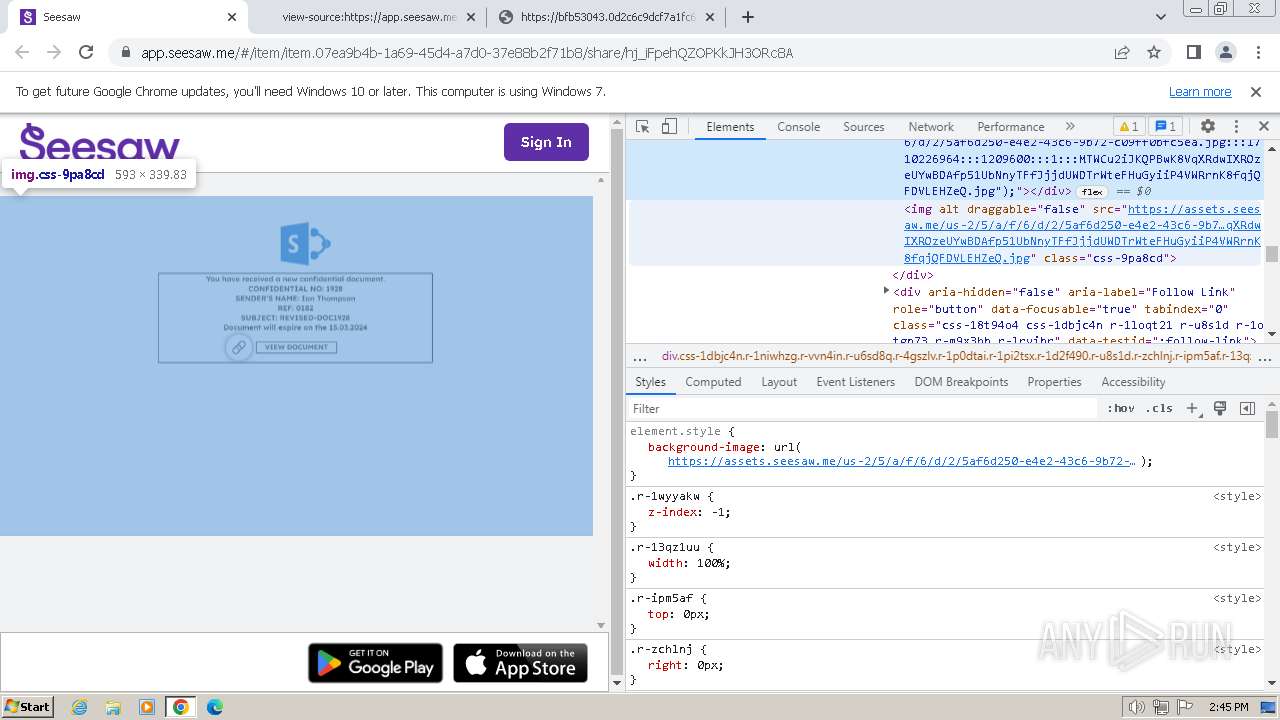Toggle the Chrome side panel

coord(1194,52)
